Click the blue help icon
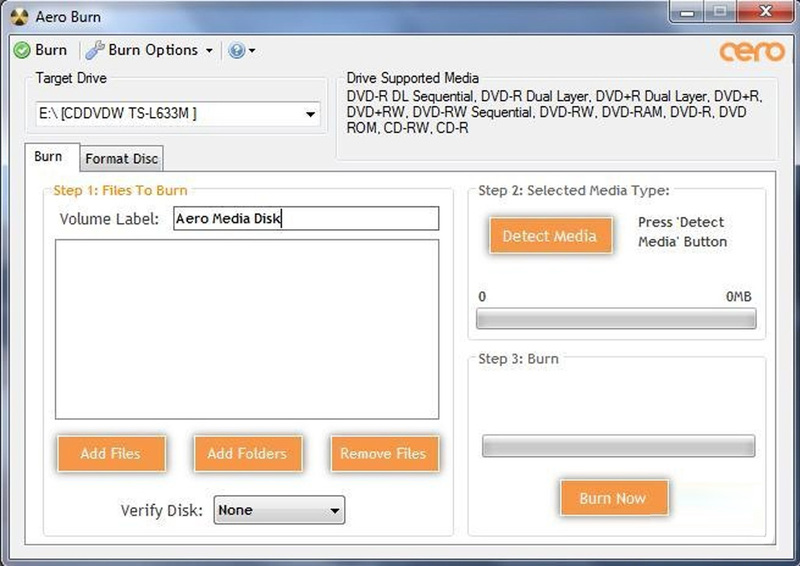800x566 pixels. tap(236, 50)
